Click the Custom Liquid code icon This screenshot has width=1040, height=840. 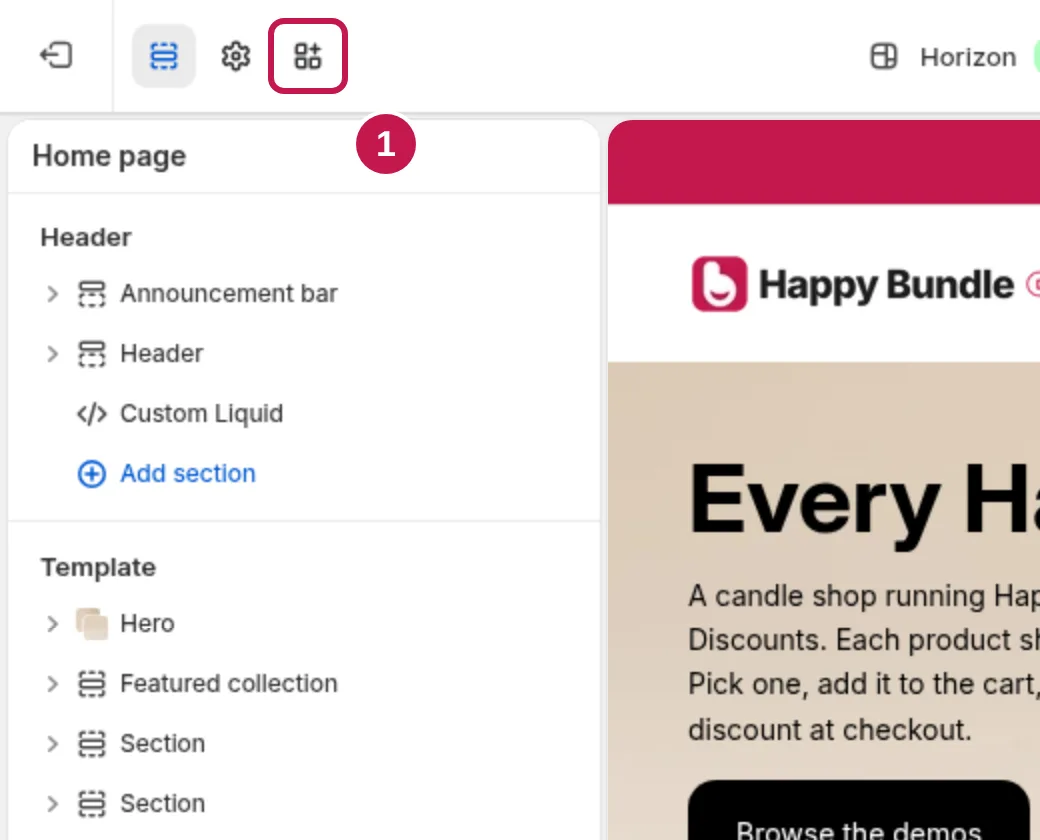(x=92, y=414)
